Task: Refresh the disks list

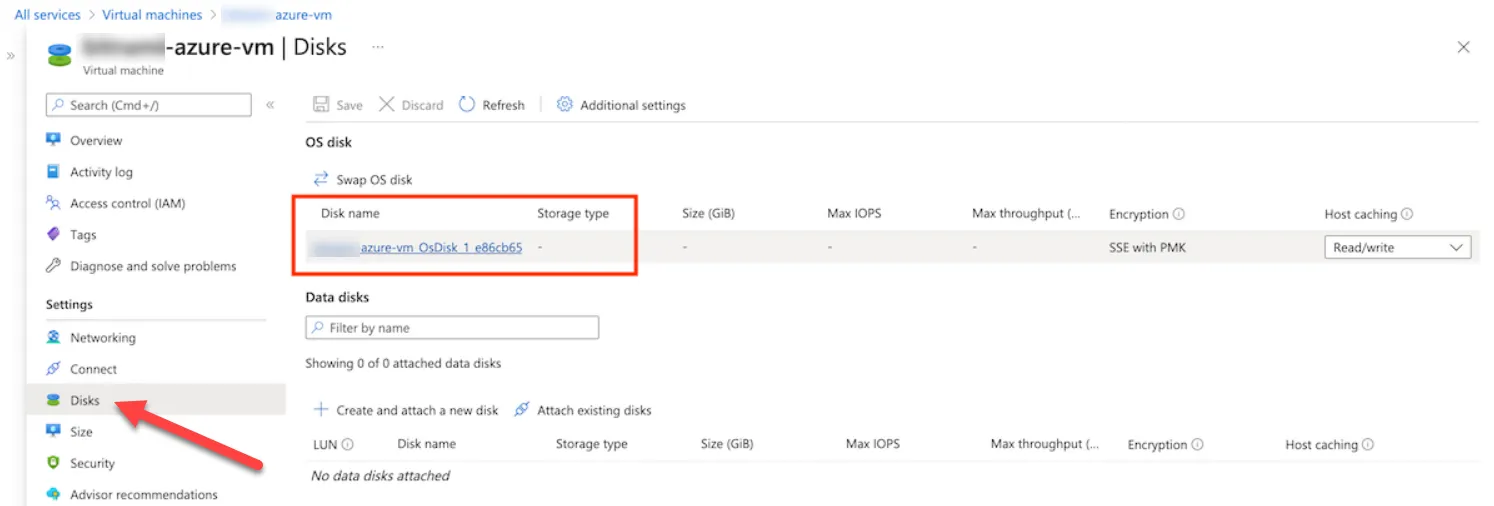Action: pos(492,105)
